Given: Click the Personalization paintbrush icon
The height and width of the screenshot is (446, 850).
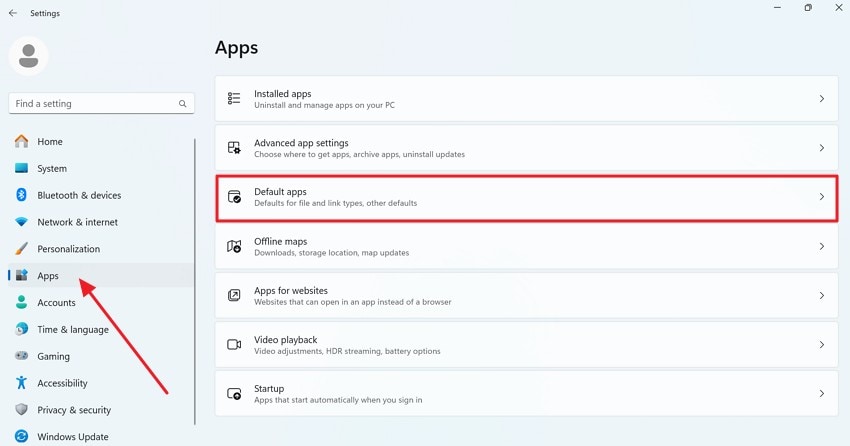Looking at the screenshot, I should coord(22,249).
